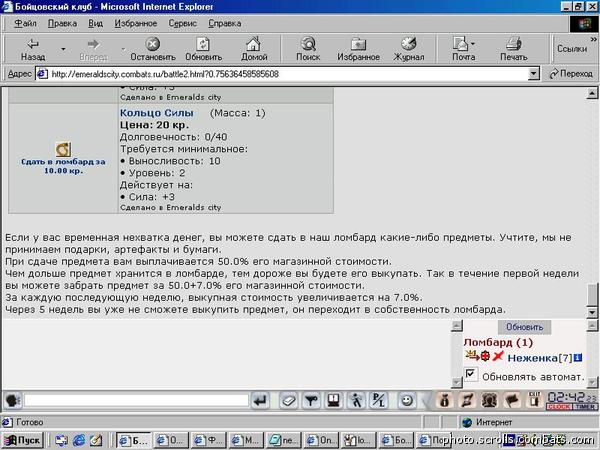Screen dimensions: 600x450
Task: Switch to the М... taskbar window
Action: 246,440
